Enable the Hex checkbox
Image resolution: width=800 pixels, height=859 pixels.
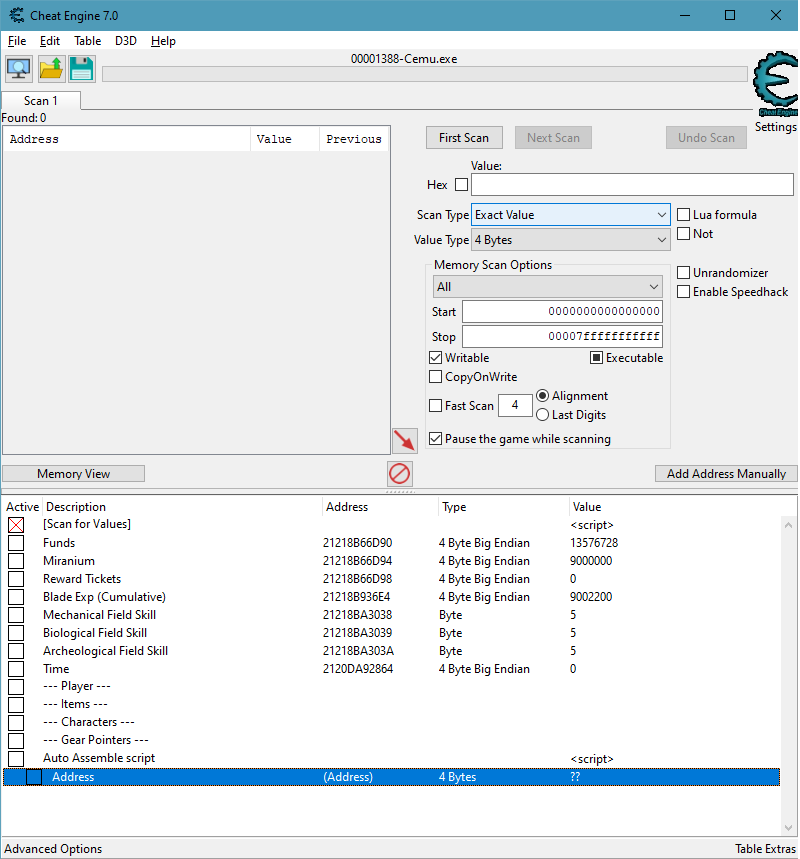[x=461, y=185]
